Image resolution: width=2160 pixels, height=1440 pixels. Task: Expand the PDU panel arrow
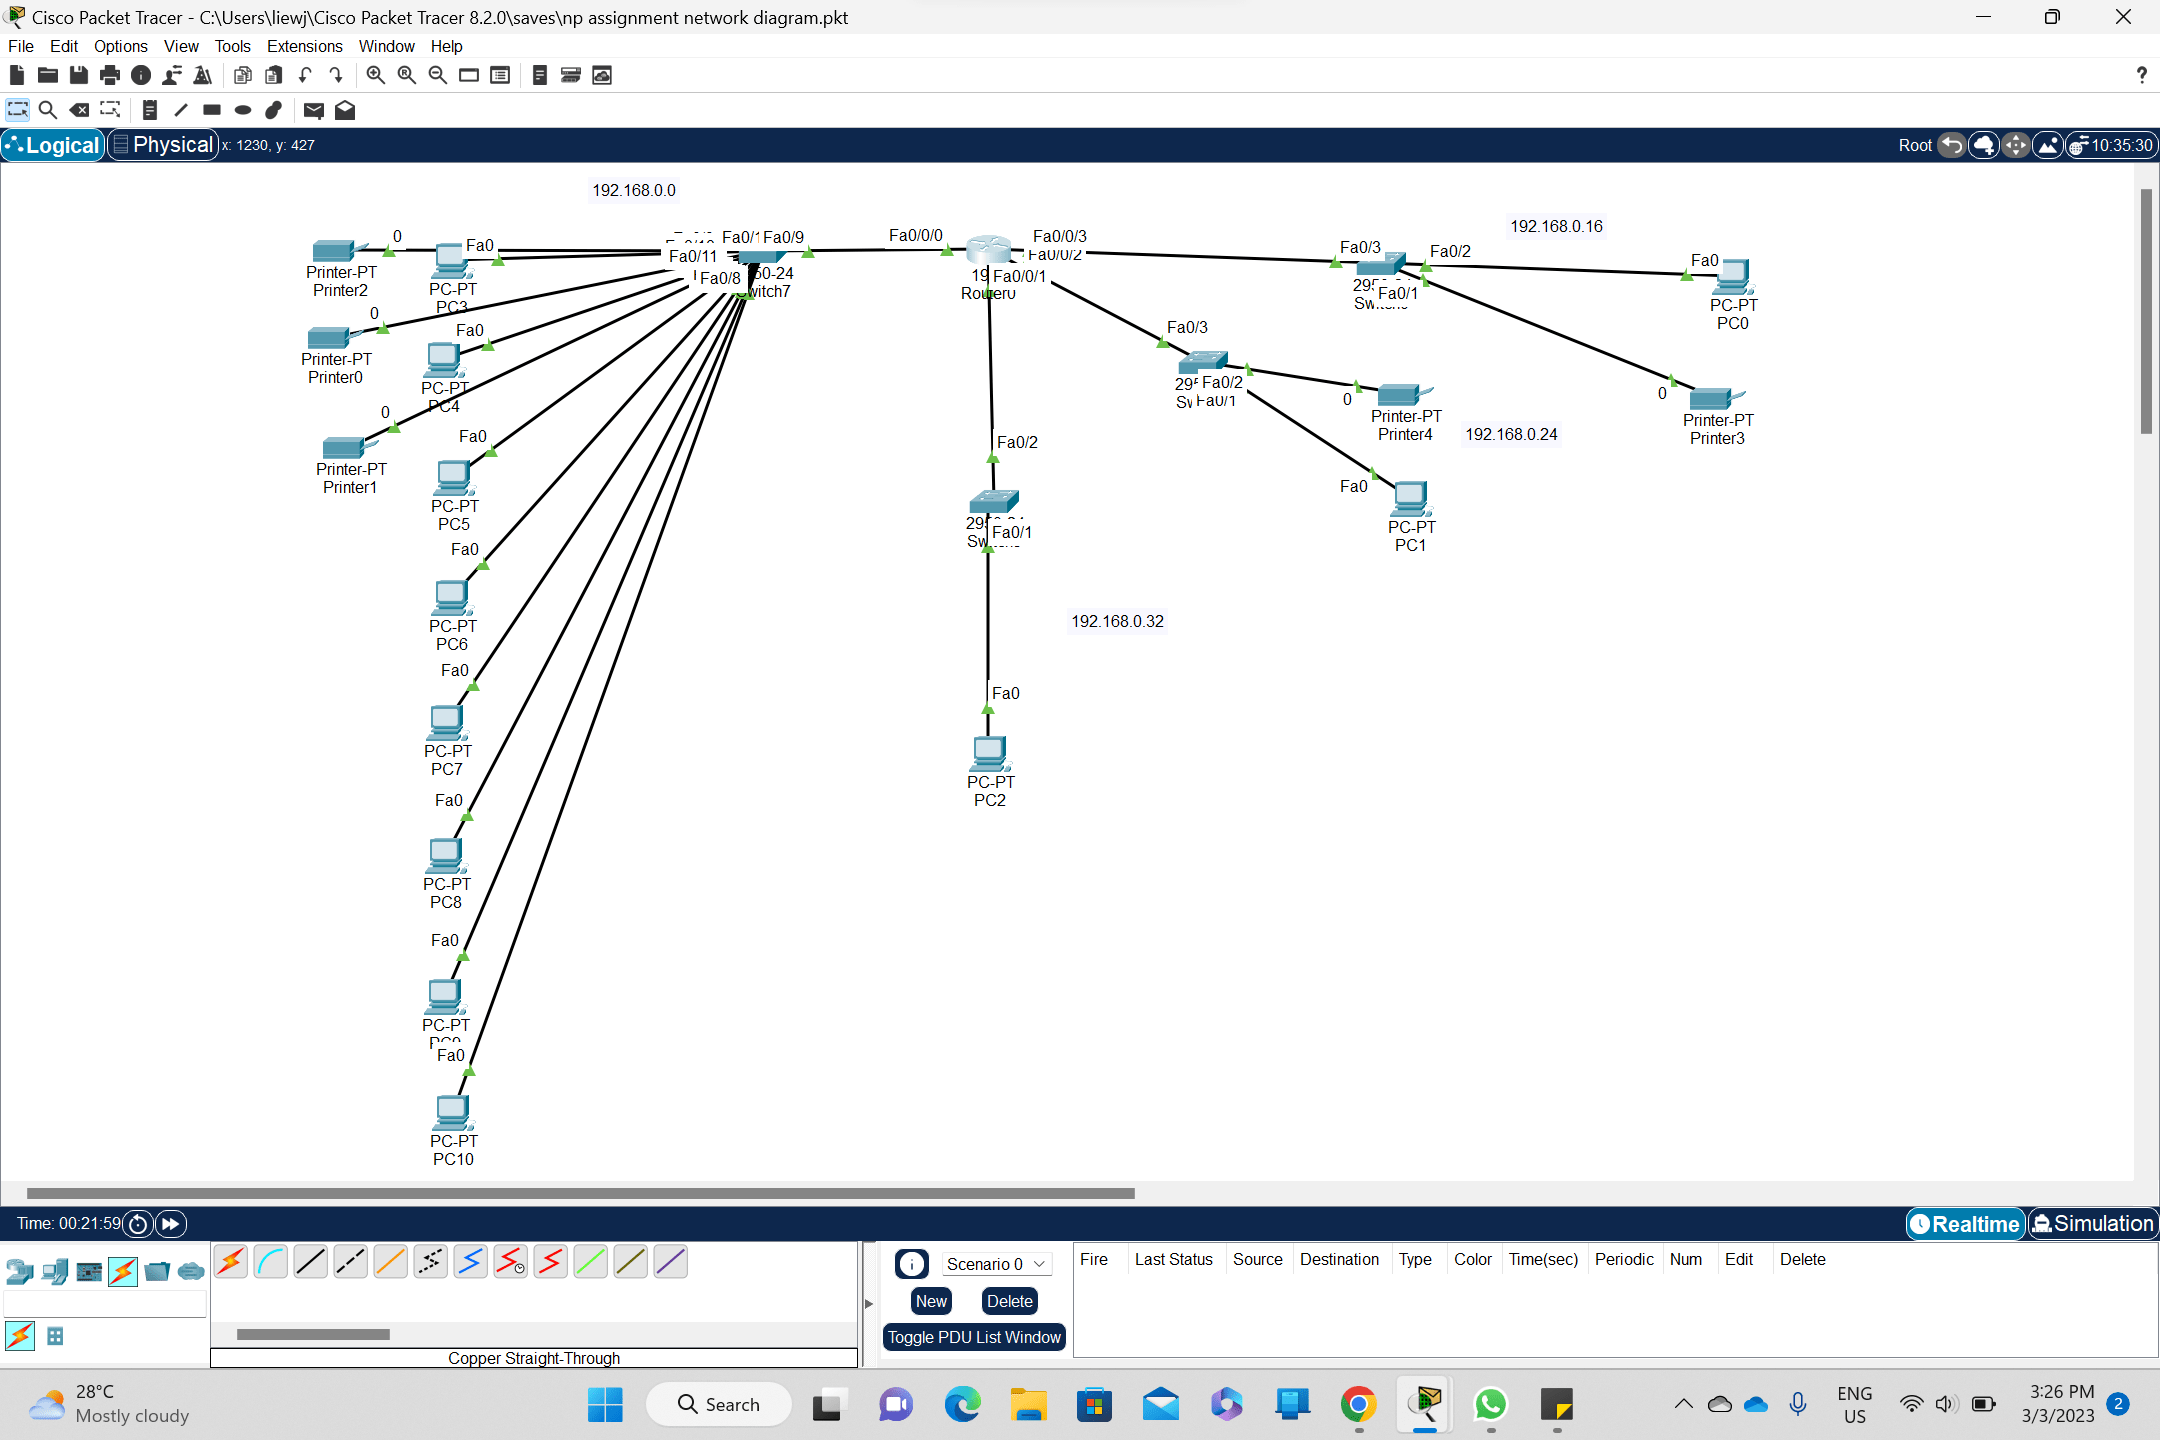point(868,1303)
